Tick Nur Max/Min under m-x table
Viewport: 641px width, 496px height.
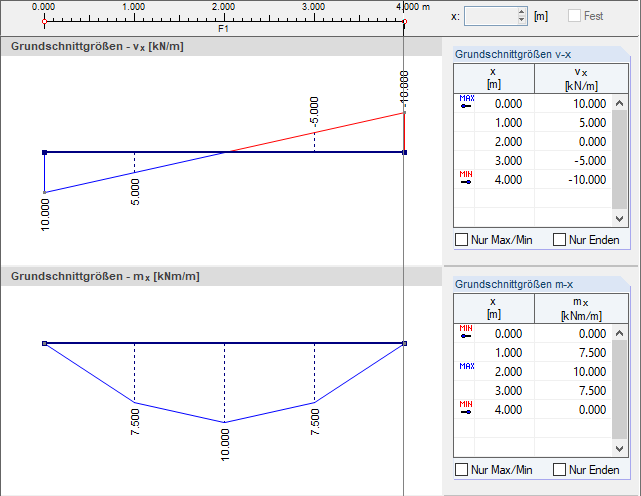(x=462, y=469)
